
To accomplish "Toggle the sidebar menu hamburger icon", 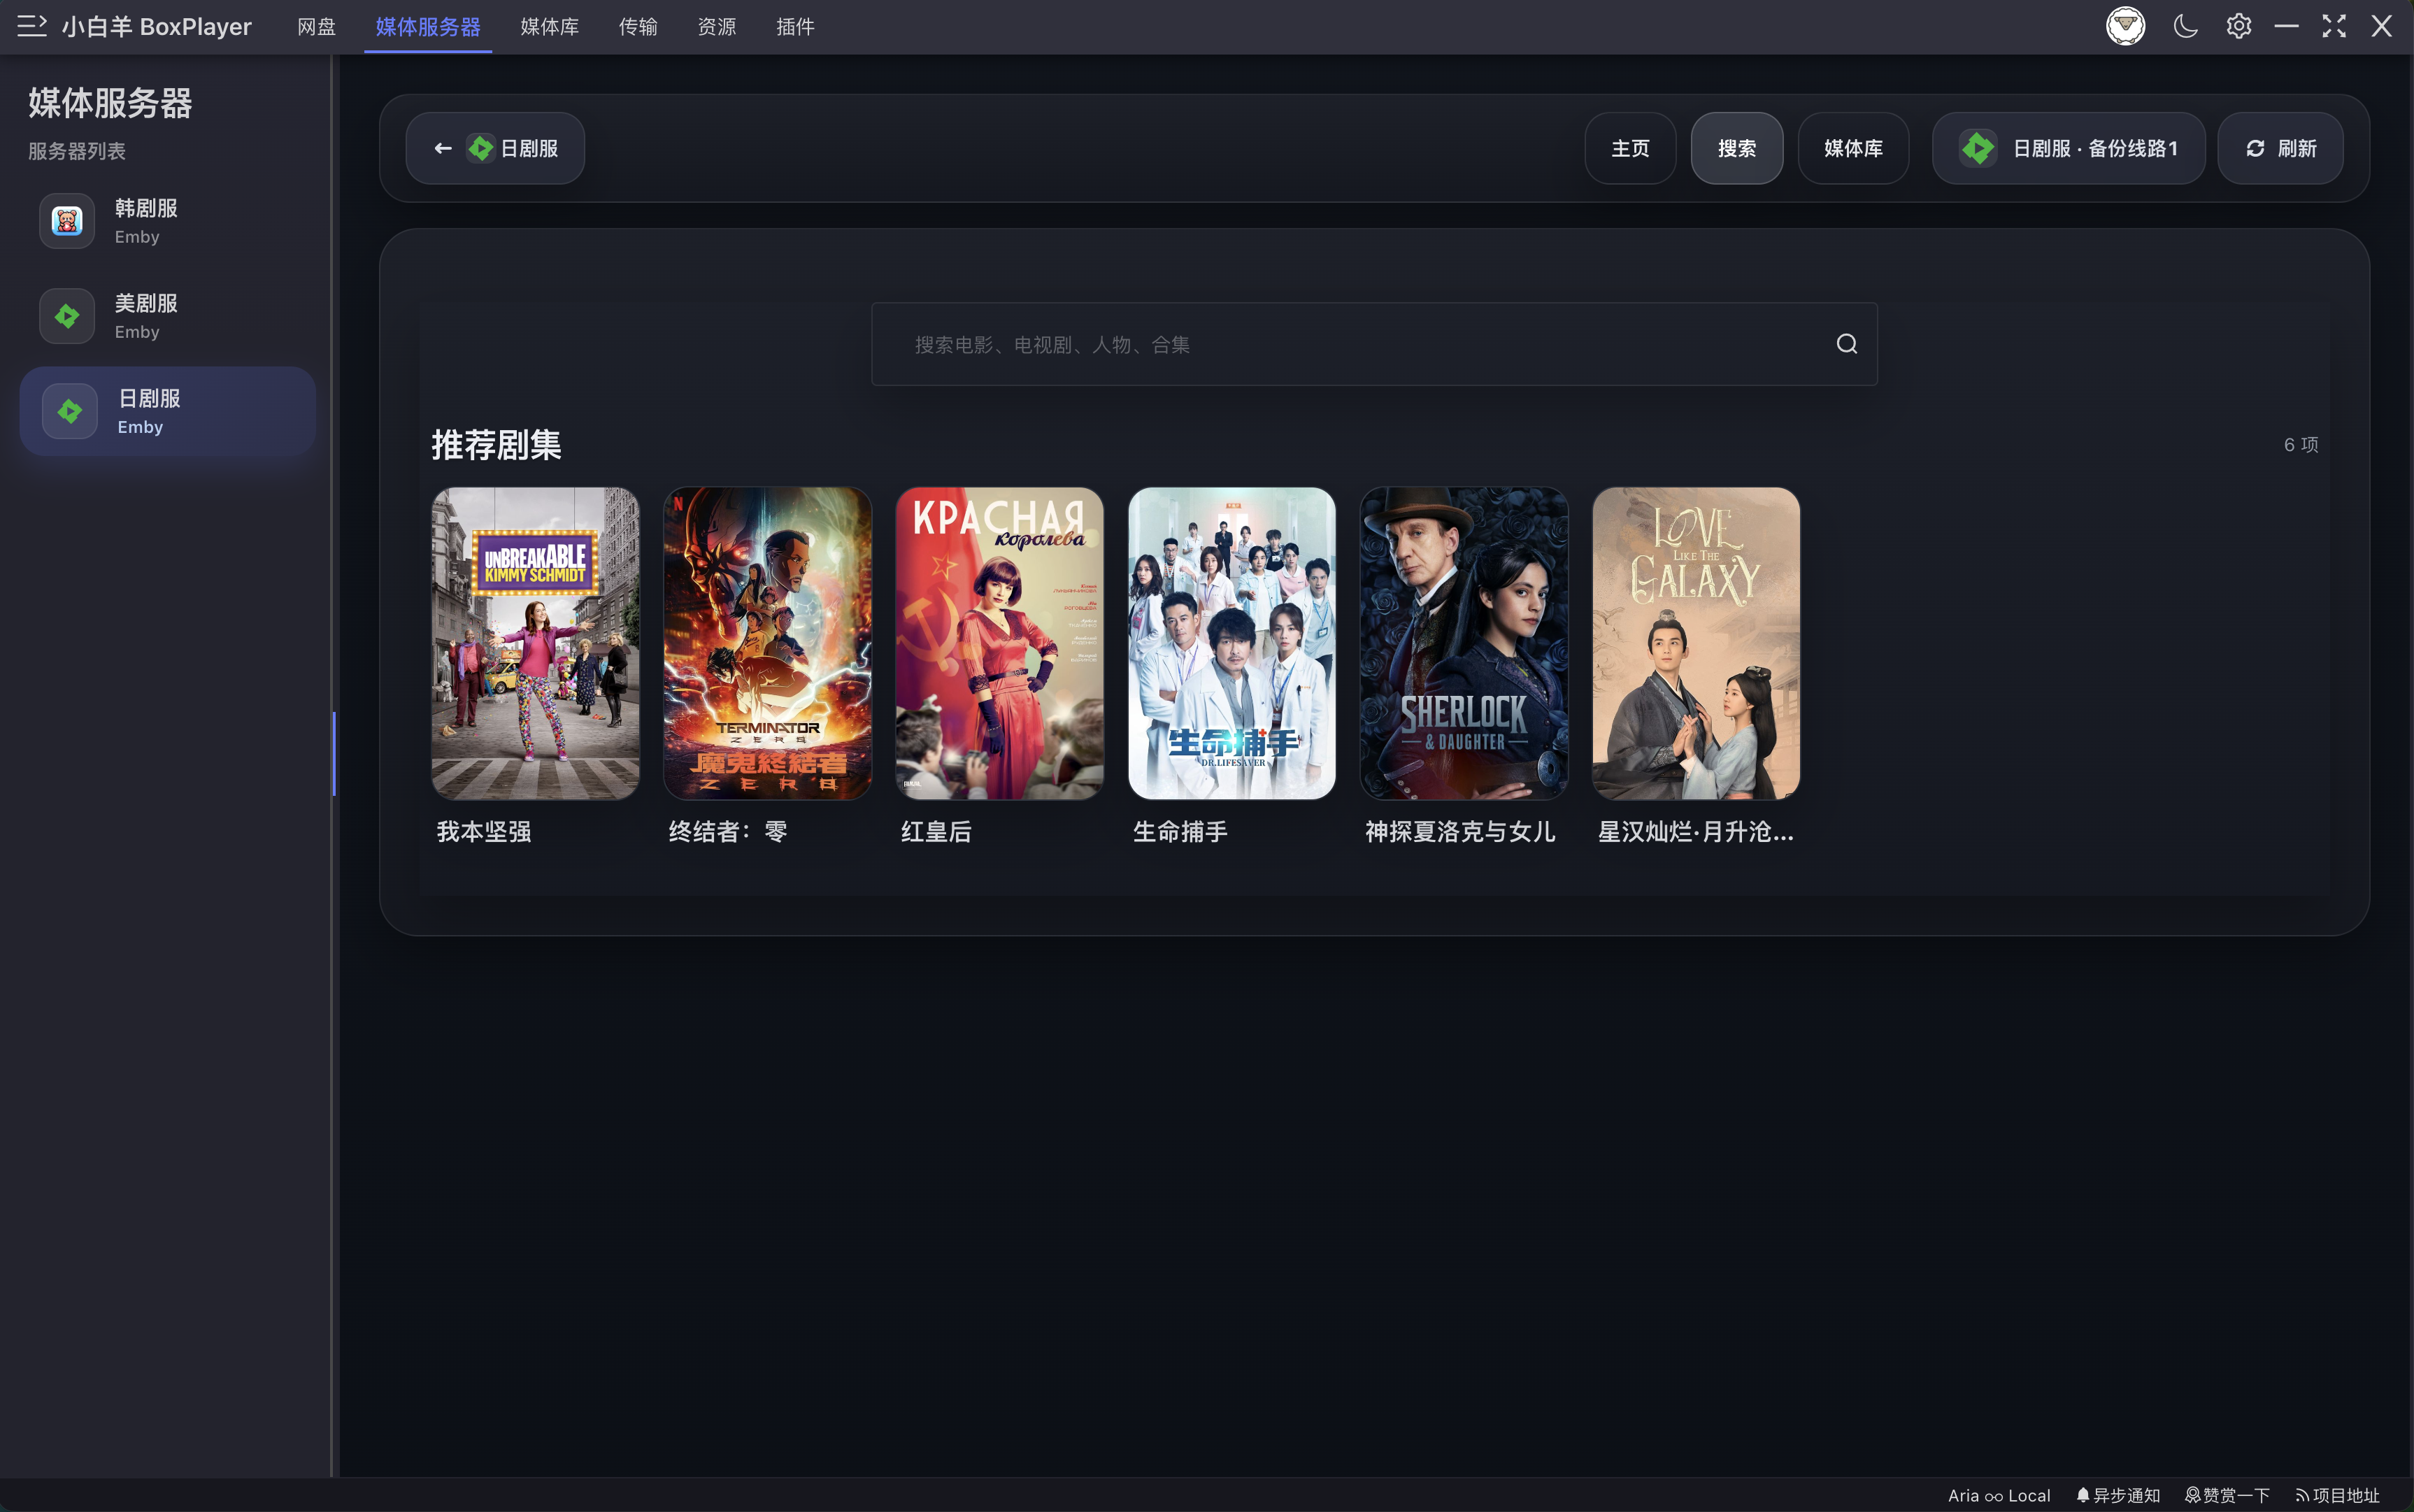I will pos(32,26).
